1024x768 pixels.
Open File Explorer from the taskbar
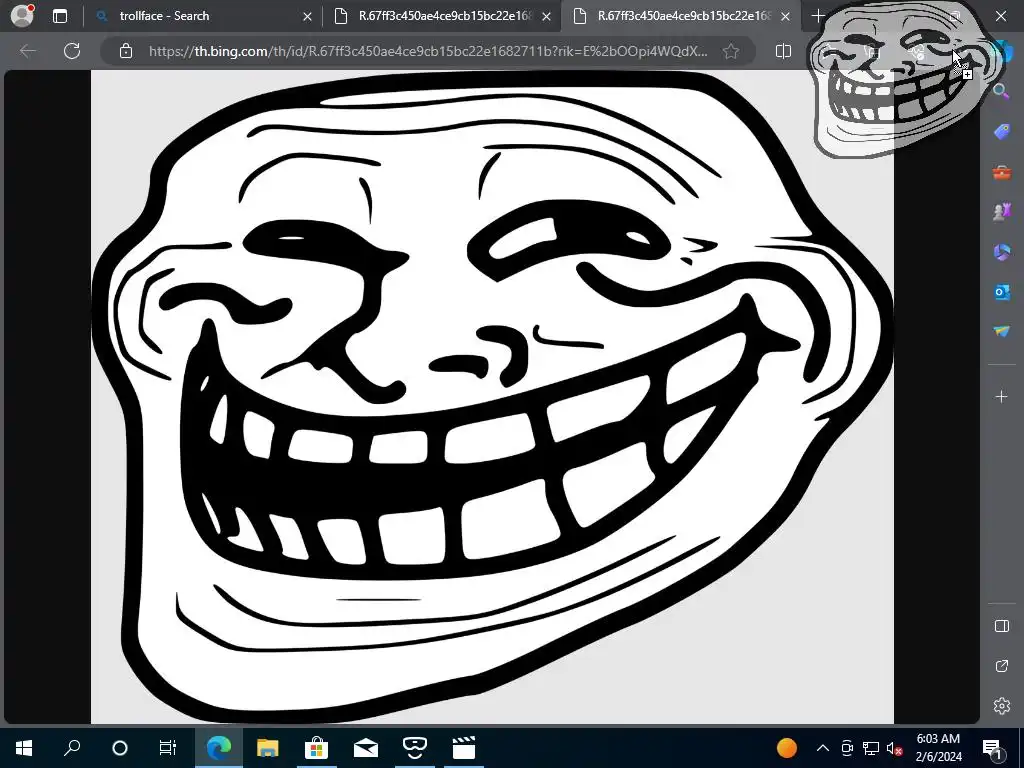[x=267, y=748]
